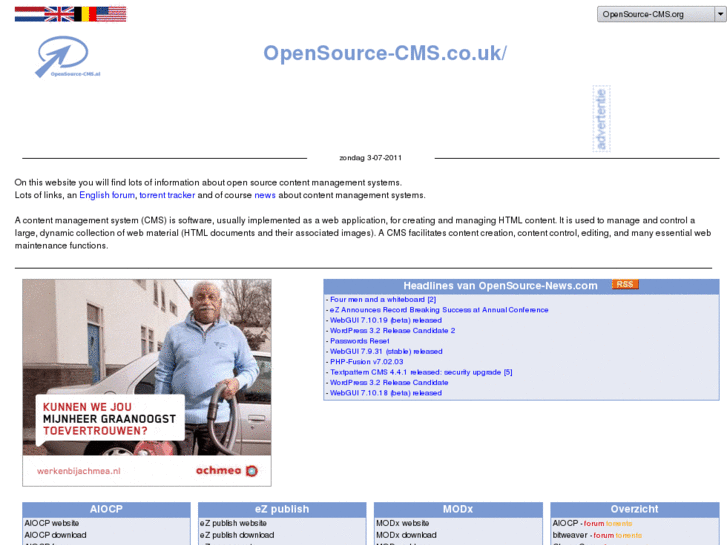Click the Overzicht column header
Viewport: 727px width, 545px height.
(634, 509)
